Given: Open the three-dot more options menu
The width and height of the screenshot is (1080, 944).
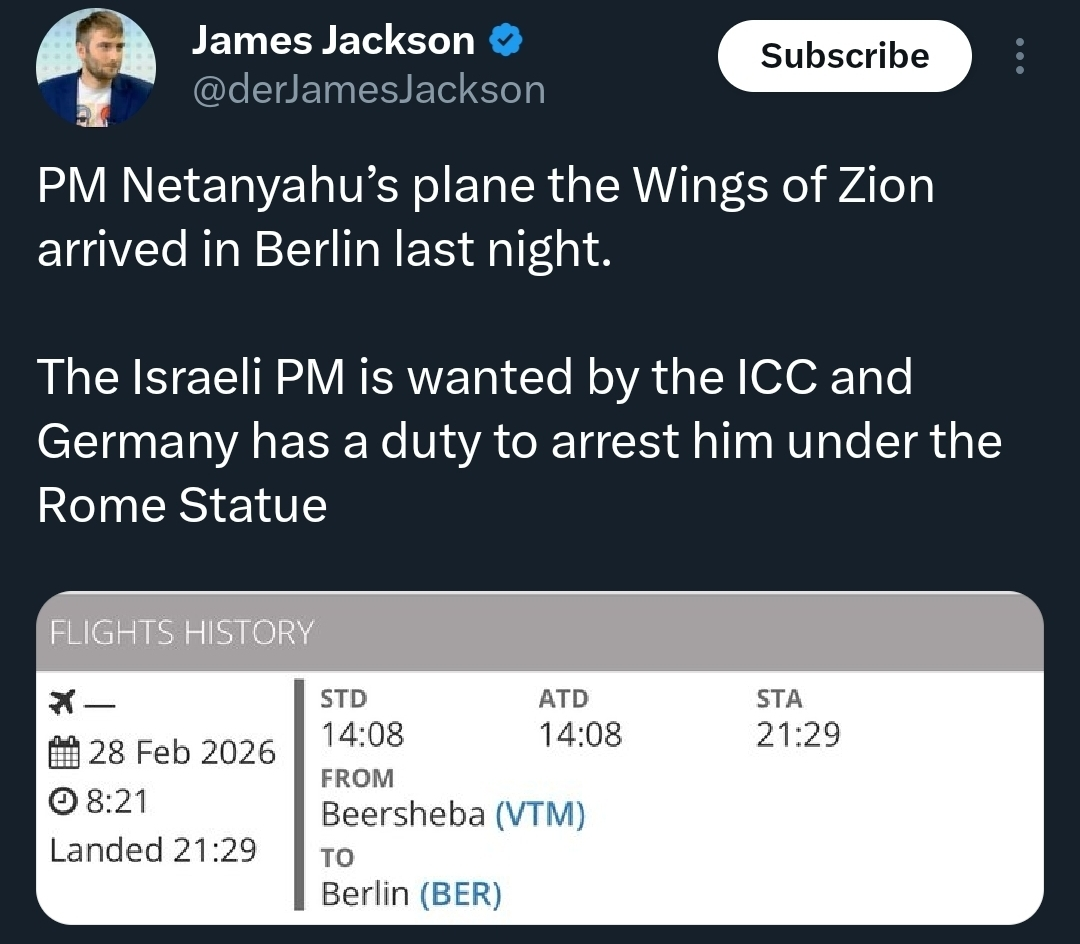Looking at the screenshot, I should pos(1019,56).
